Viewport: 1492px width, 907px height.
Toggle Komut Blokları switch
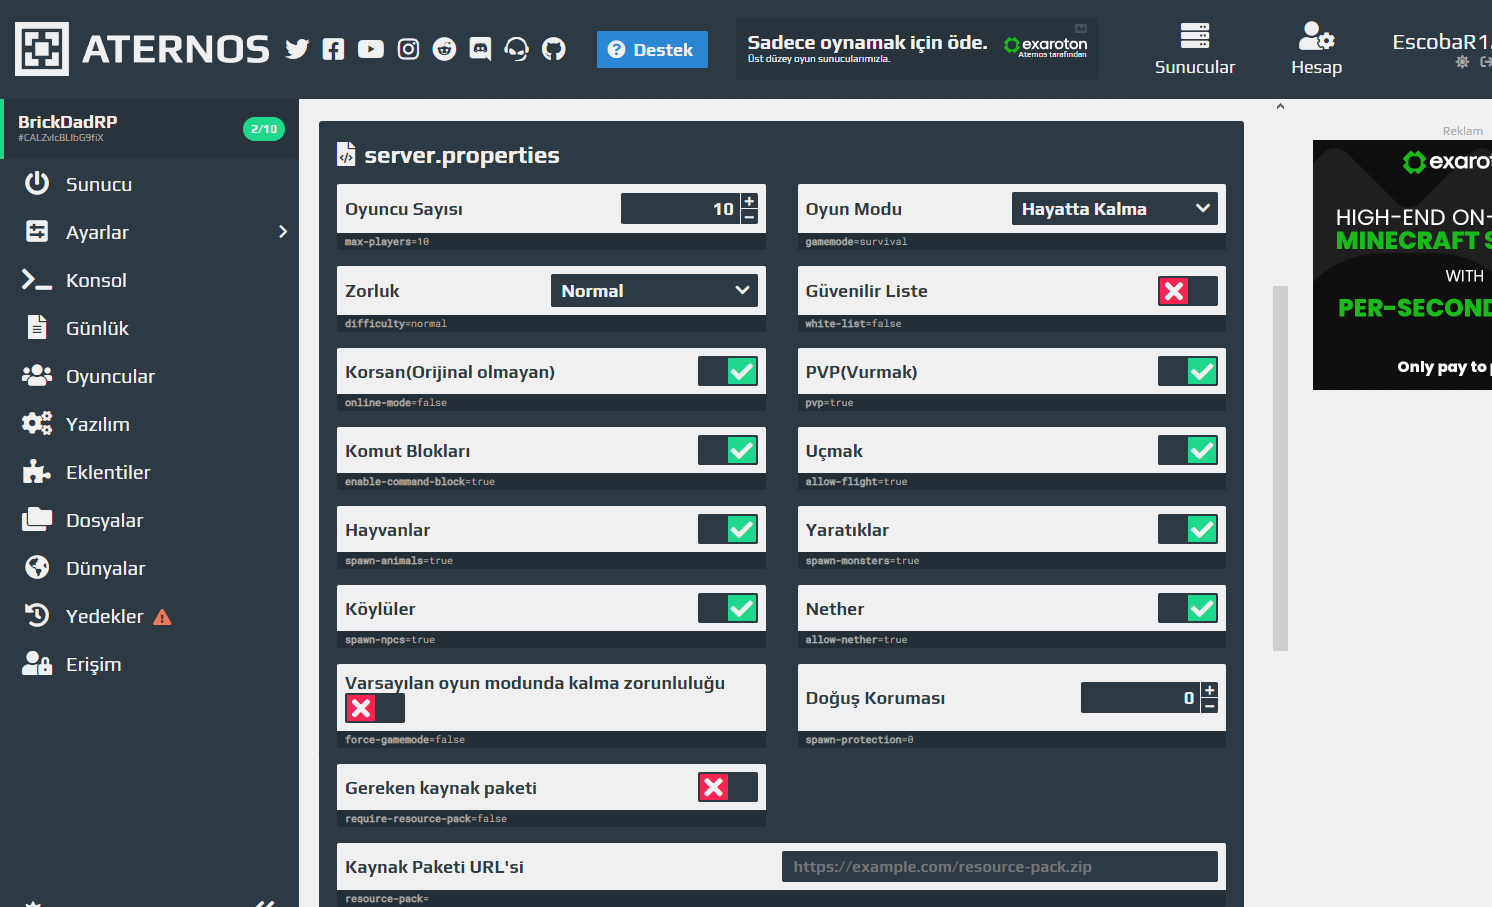point(728,450)
